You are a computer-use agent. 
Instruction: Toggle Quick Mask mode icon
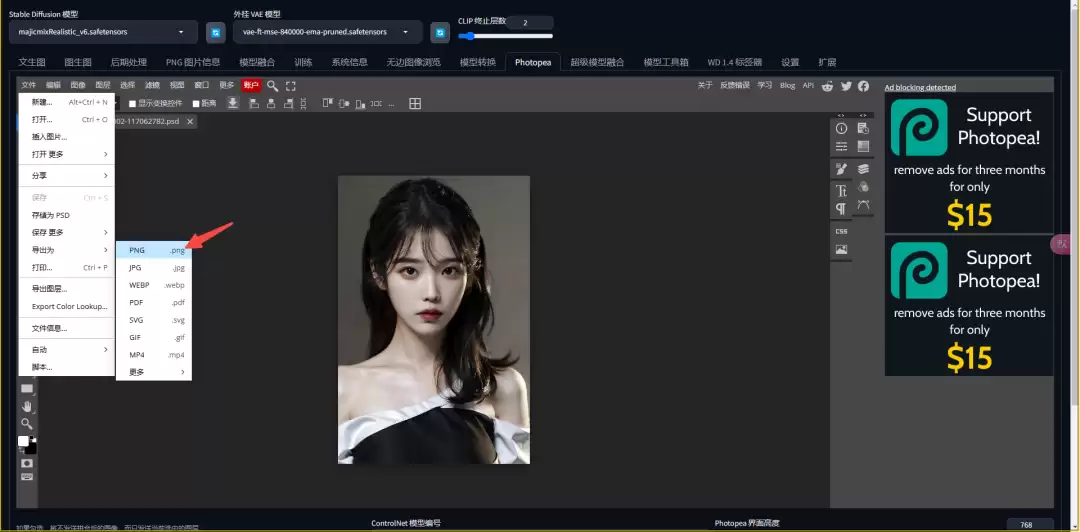pos(27,463)
